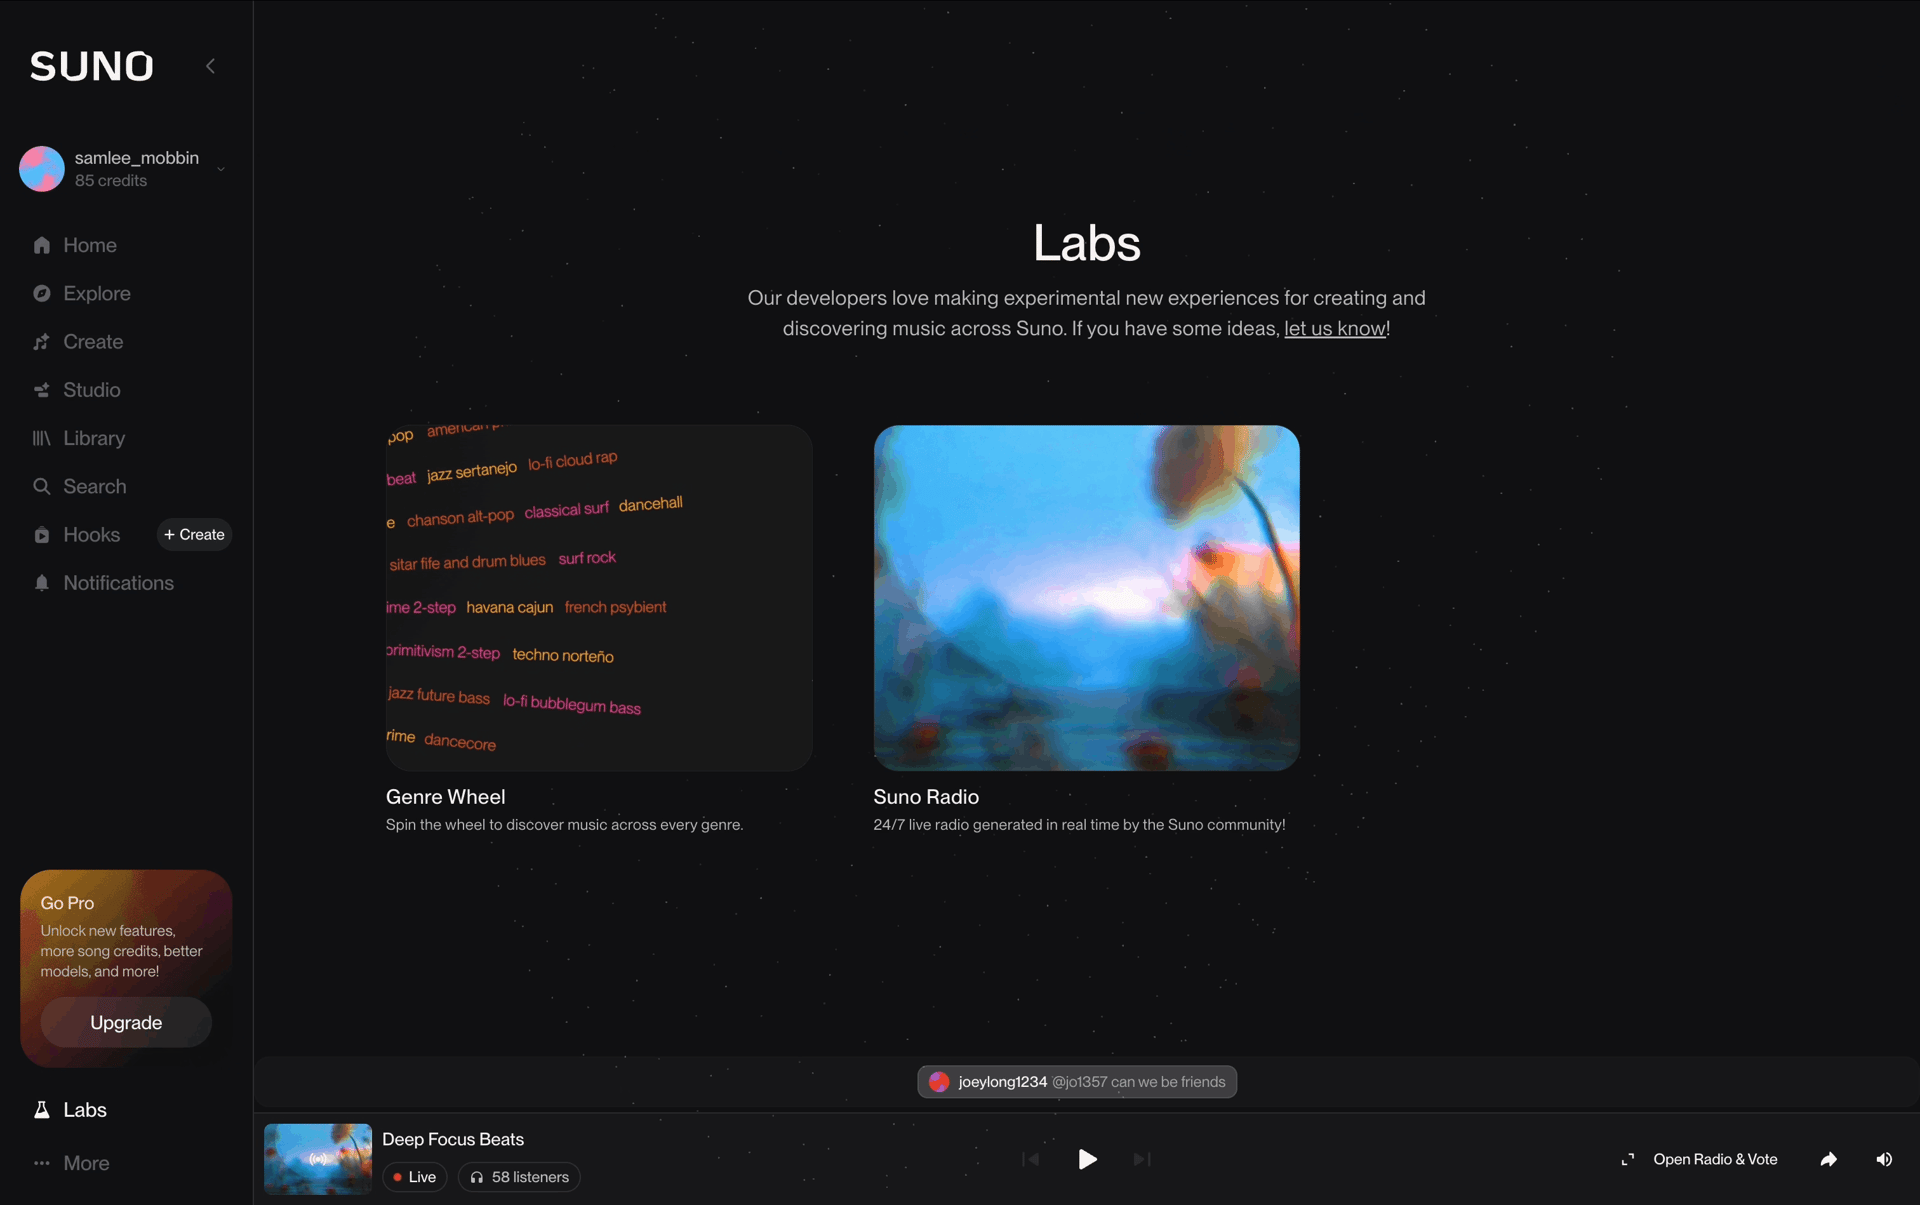Screen dimensions: 1920x1205
Task: Click Open Radio & Vote
Action: [1715, 1159]
